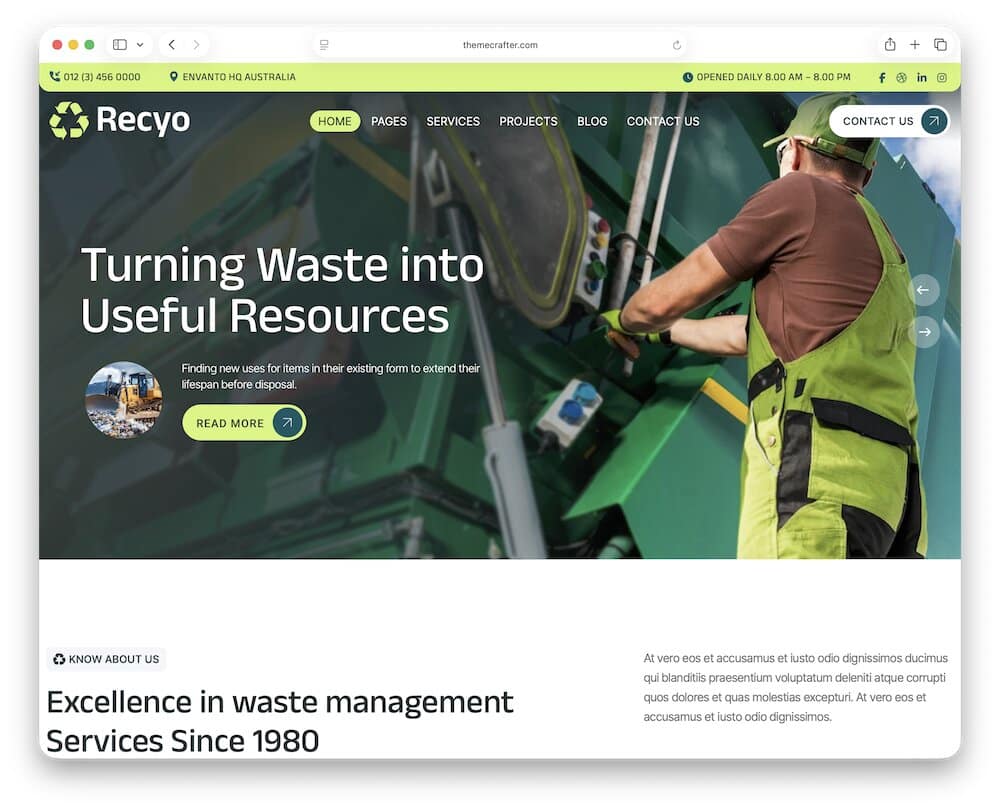This screenshot has height=810, width=1000.
Task: Open the Facebook social icon
Action: 882,78
